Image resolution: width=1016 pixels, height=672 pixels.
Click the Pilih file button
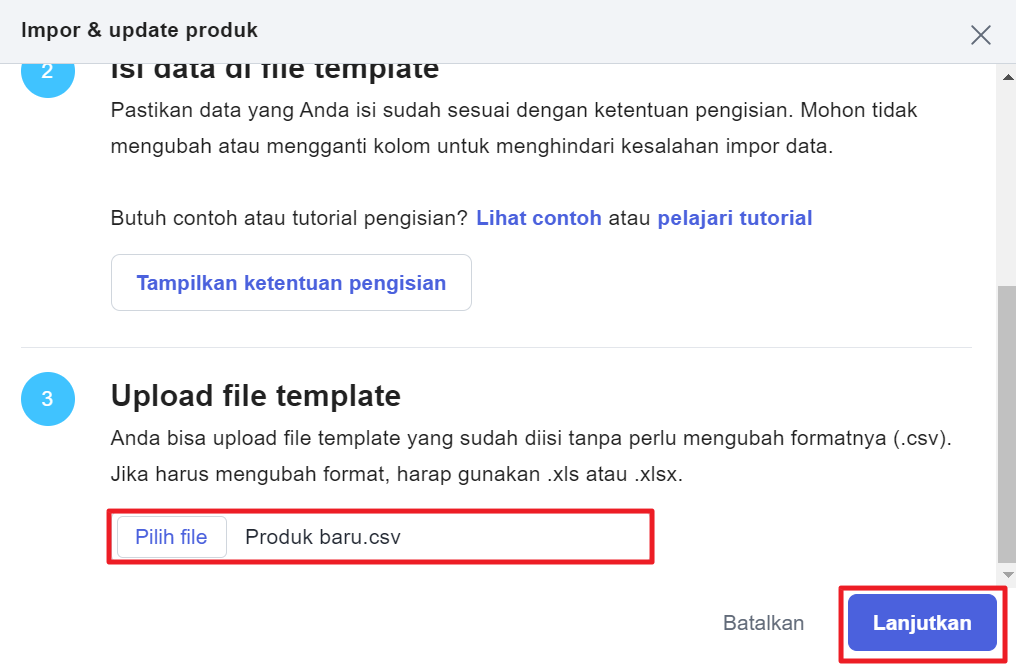pyautogui.click(x=172, y=537)
